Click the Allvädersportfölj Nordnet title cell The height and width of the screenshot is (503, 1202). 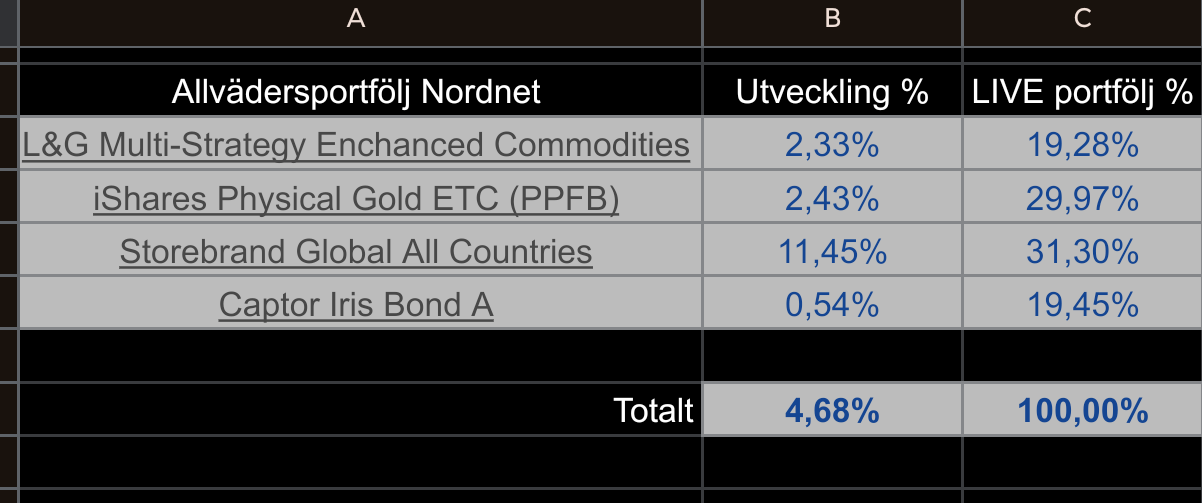355,93
